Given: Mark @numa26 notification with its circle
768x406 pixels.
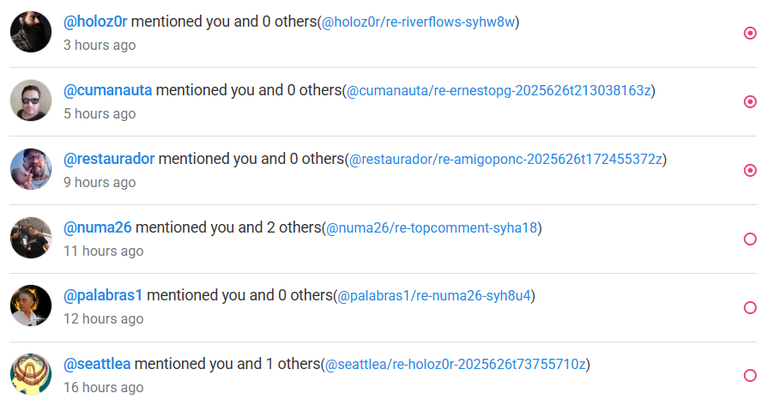Looking at the screenshot, I should pos(750,239).
